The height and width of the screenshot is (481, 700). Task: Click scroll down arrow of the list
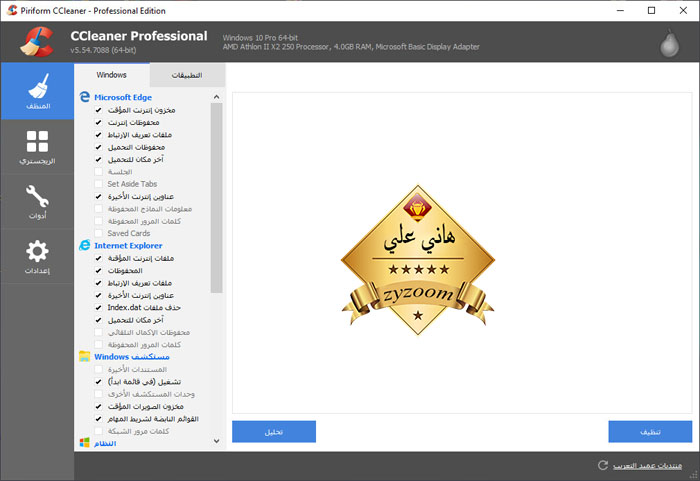217,441
